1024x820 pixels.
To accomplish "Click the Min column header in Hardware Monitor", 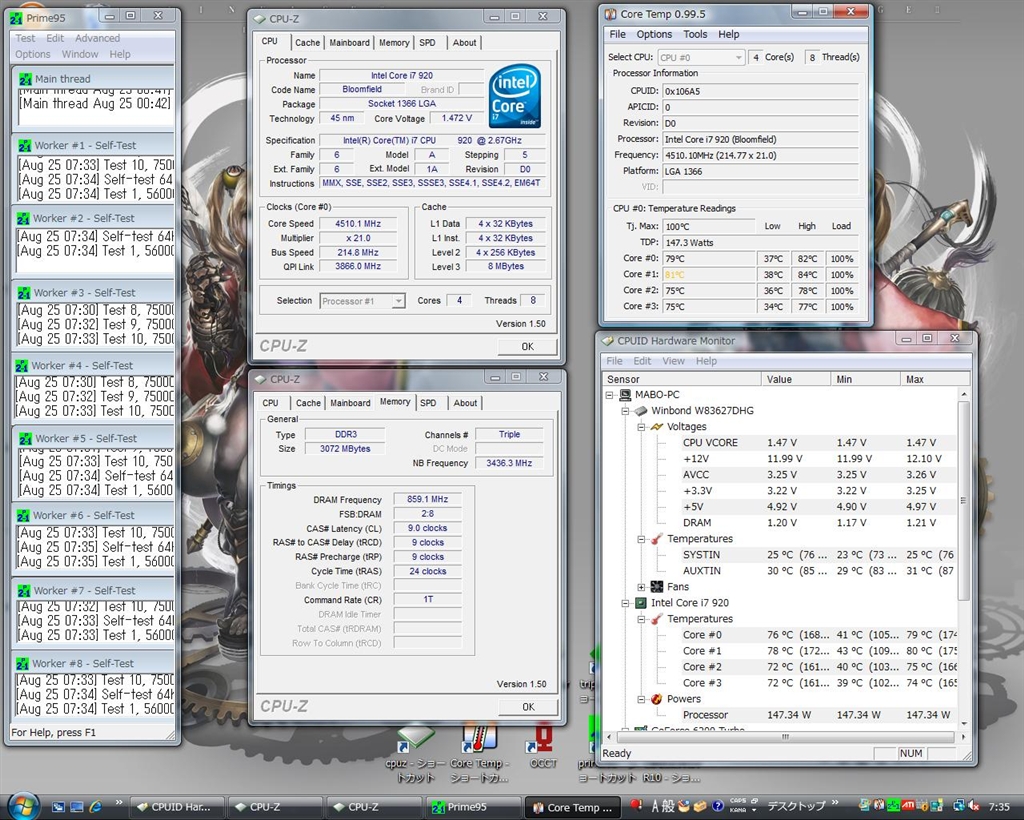I will (x=865, y=379).
